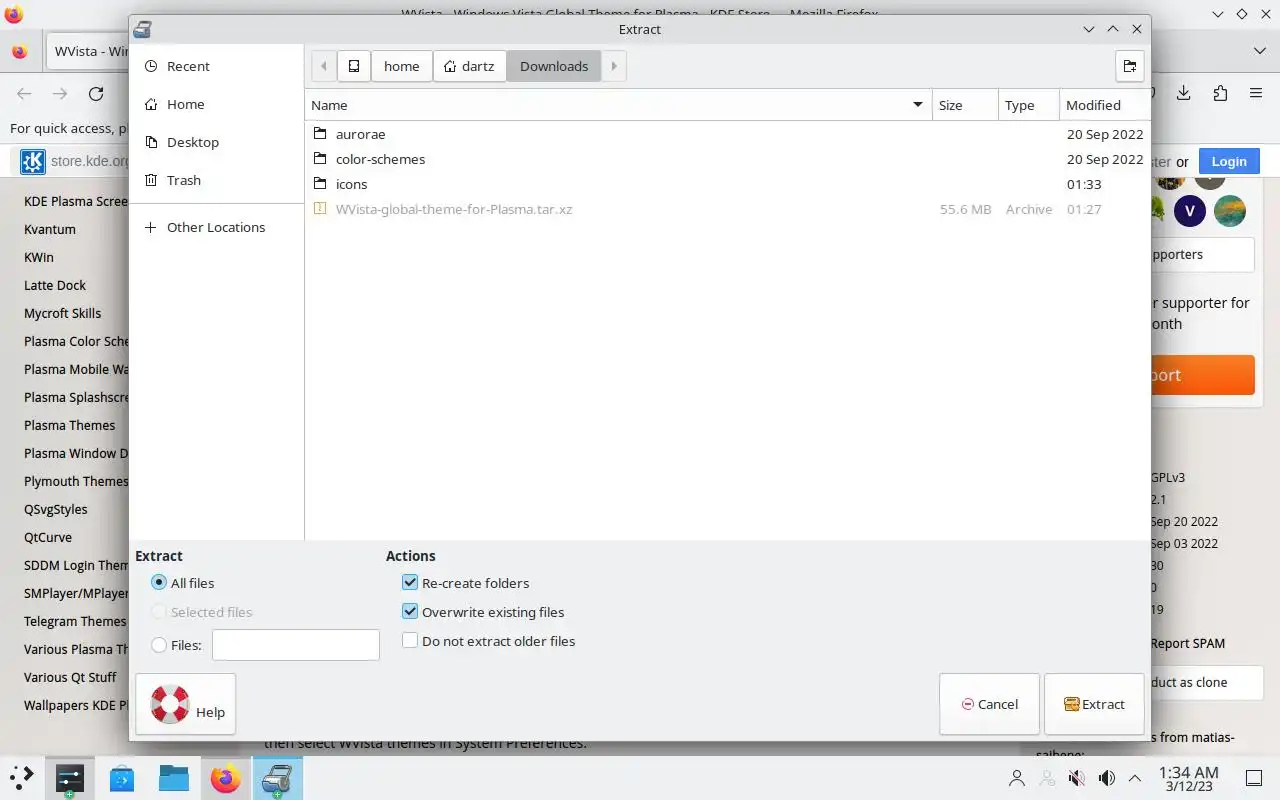
Task: Open Discover store from the taskbar
Action: (122, 777)
